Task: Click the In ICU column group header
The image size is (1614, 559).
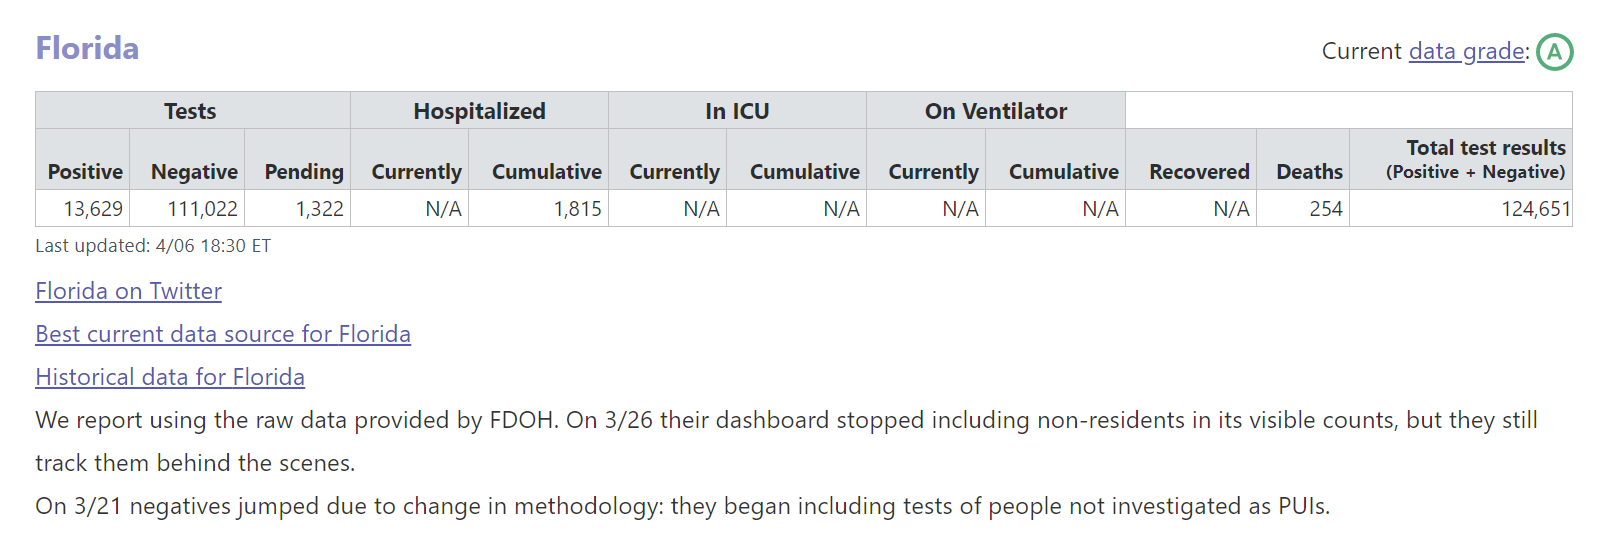Action: [x=737, y=110]
